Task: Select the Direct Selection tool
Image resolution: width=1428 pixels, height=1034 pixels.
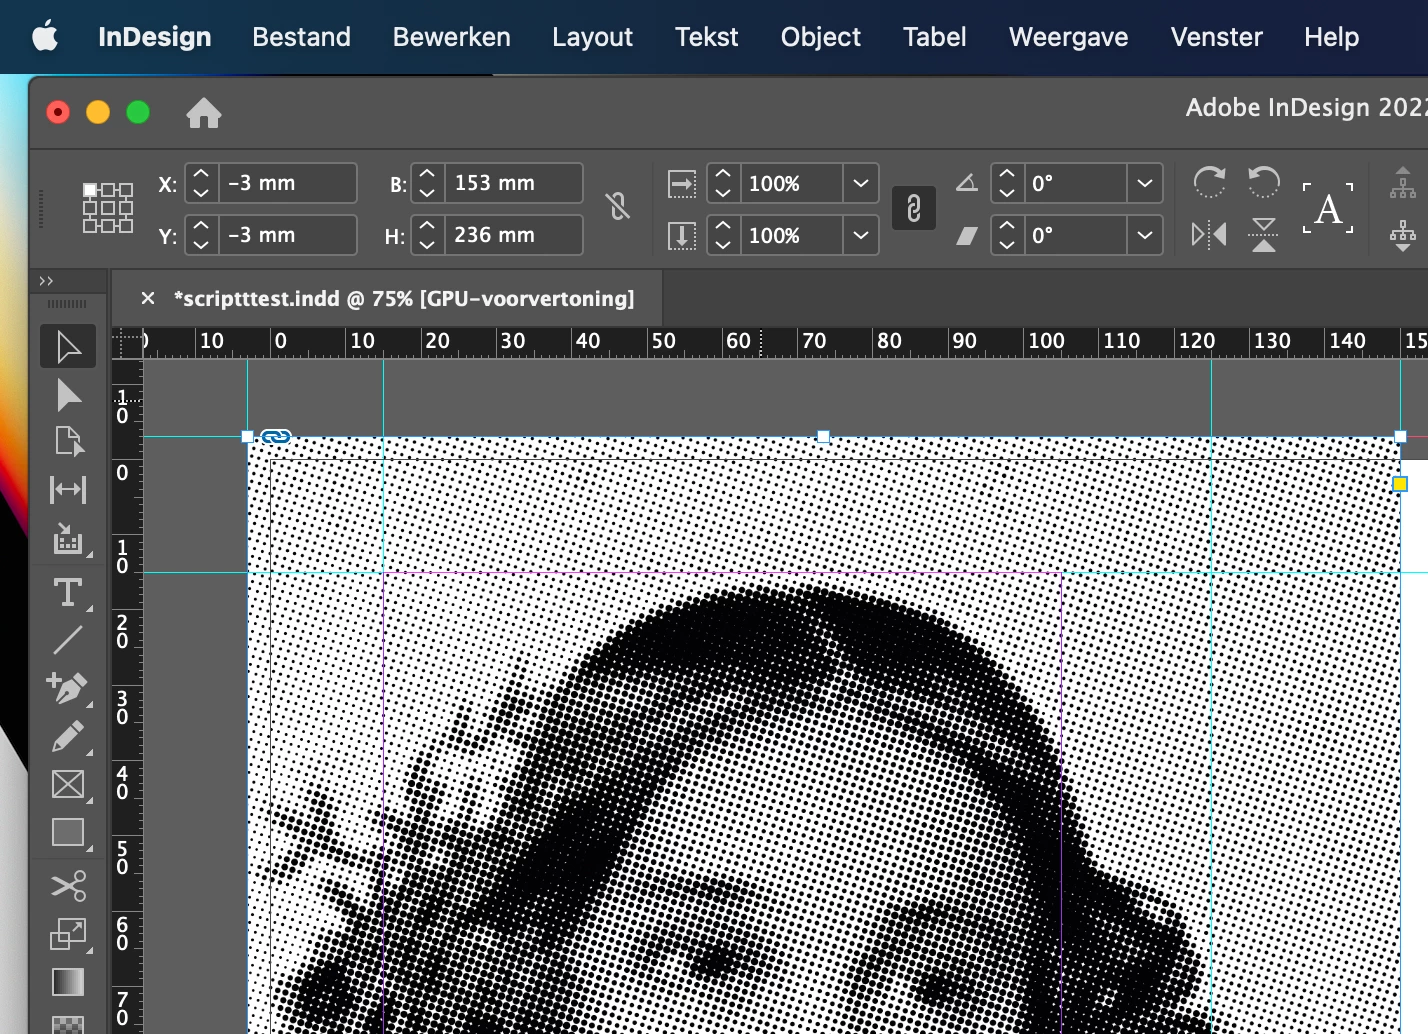Action: (68, 396)
